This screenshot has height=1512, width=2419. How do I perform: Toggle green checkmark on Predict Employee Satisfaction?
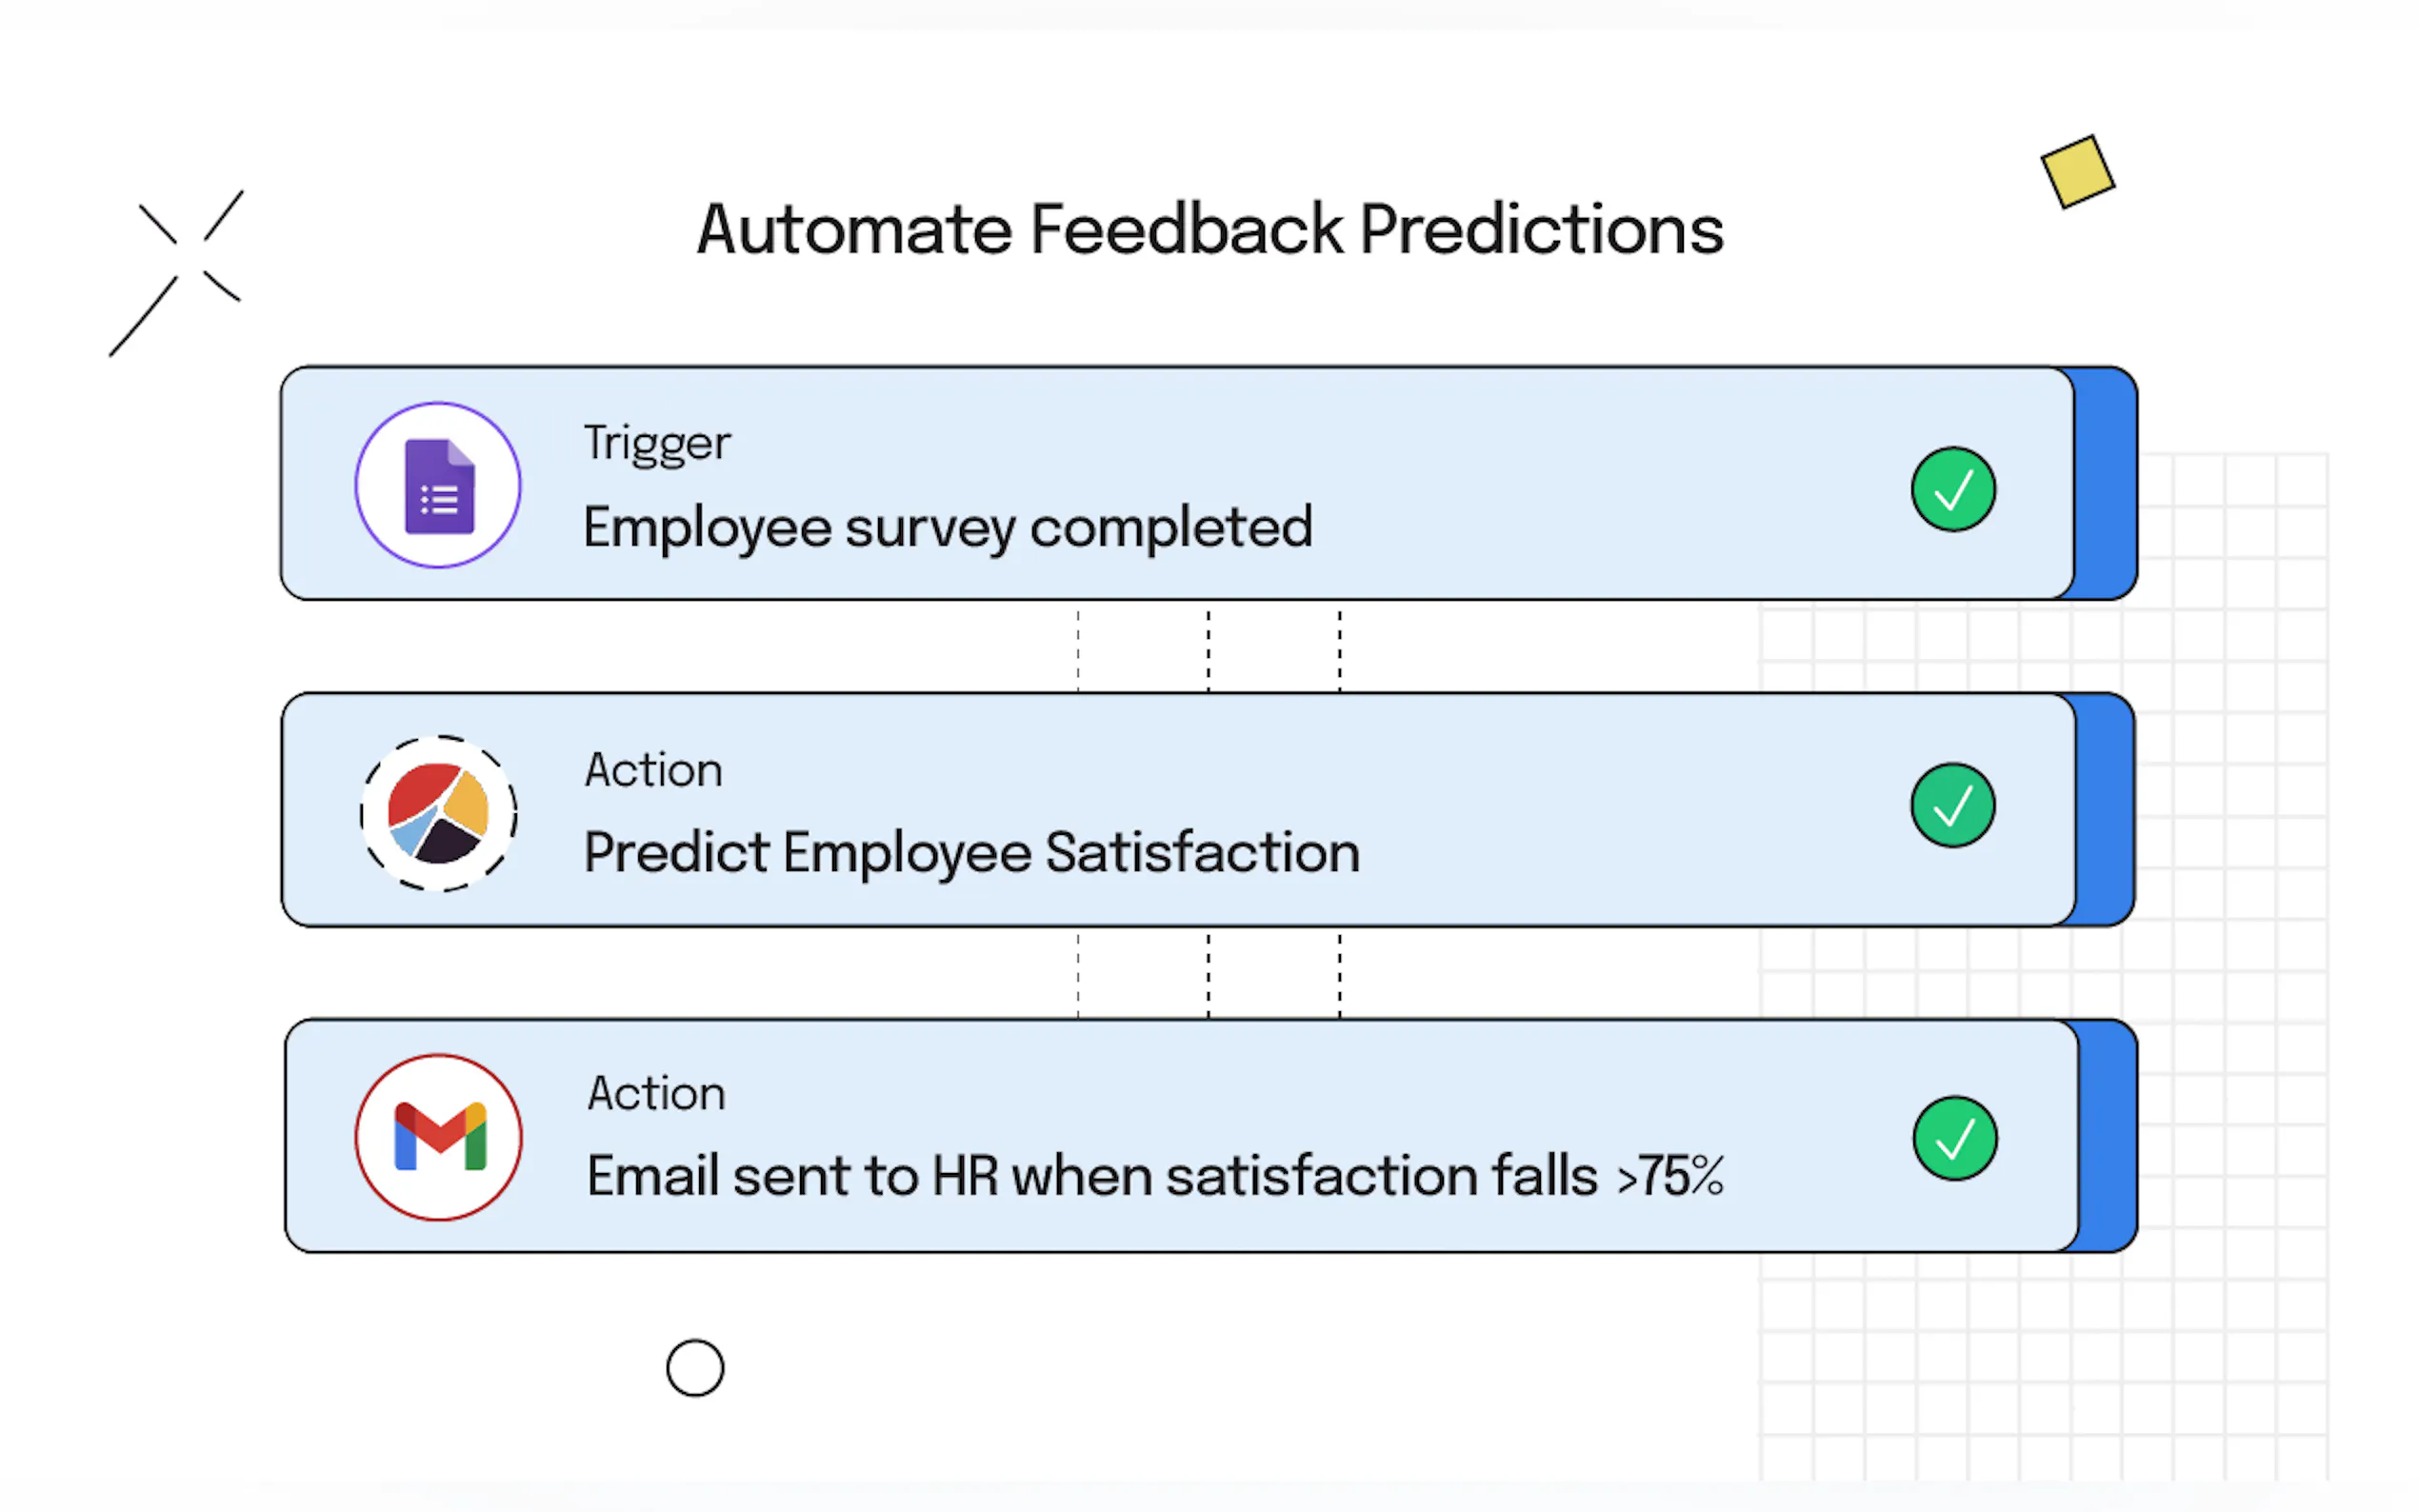click(x=1952, y=806)
